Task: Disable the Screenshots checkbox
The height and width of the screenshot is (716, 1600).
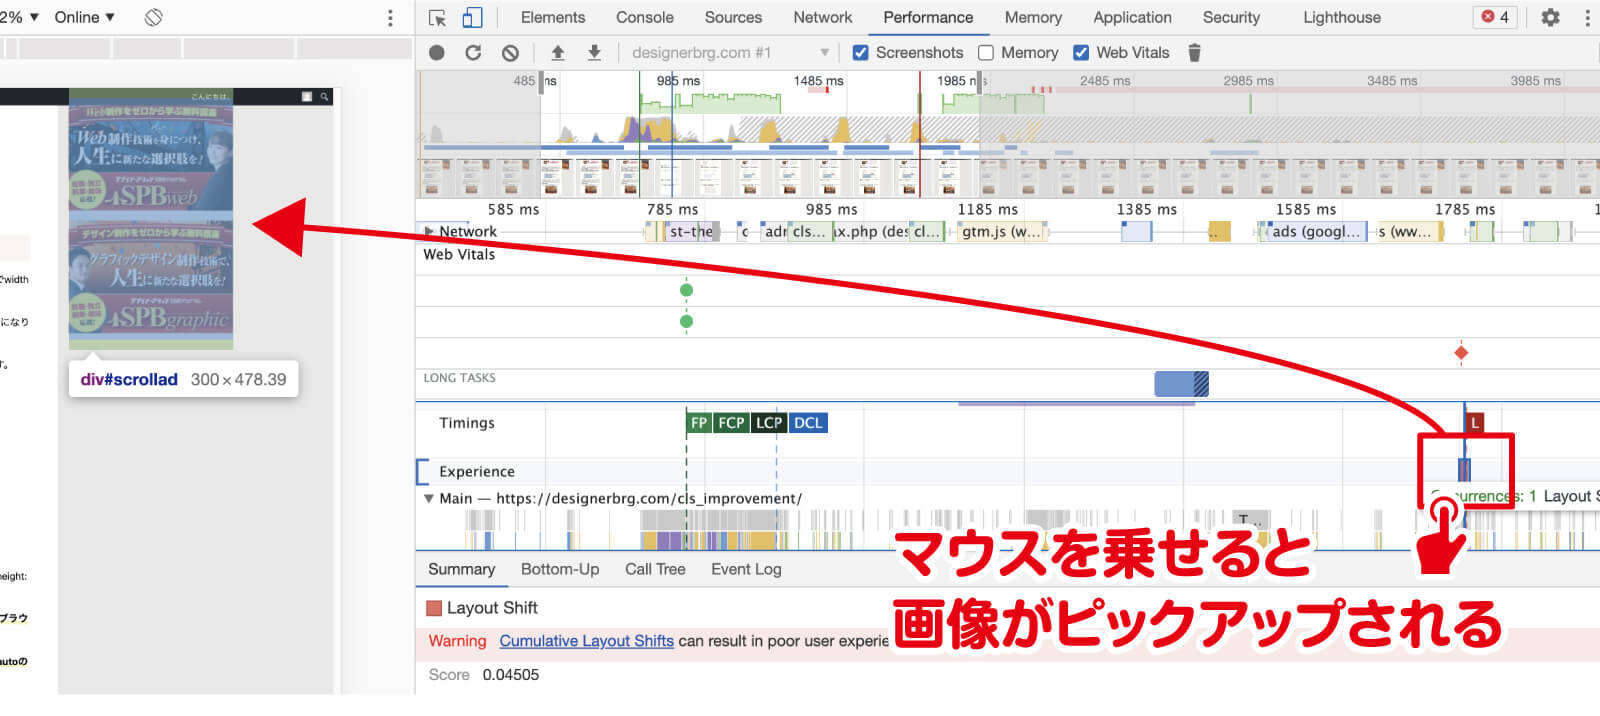Action: 860,53
